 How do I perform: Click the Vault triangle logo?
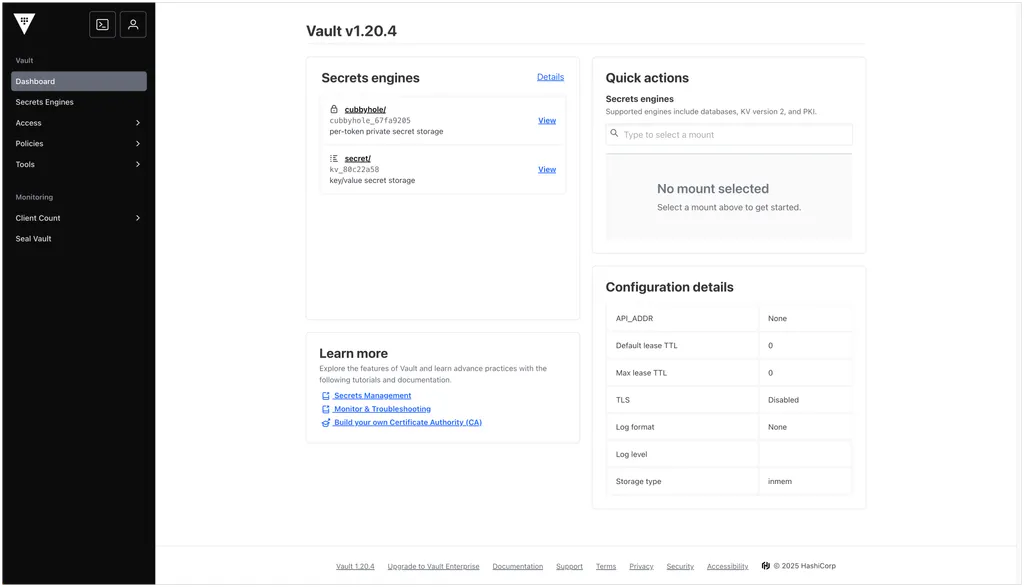(24, 24)
